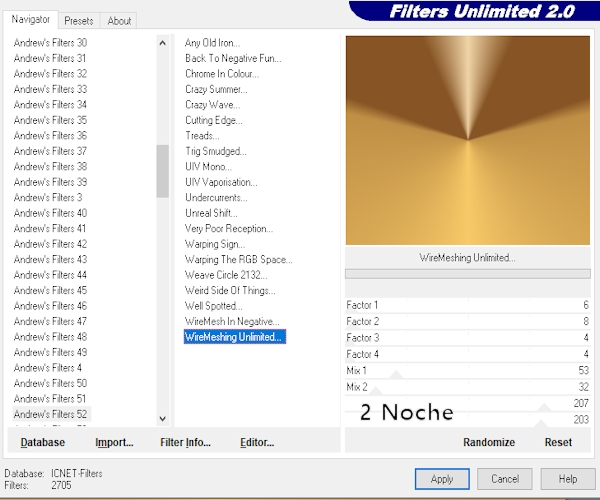Screen dimensions: 600x500
Task: Choose UIV Vaporisation... filter
Action: point(221,182)
